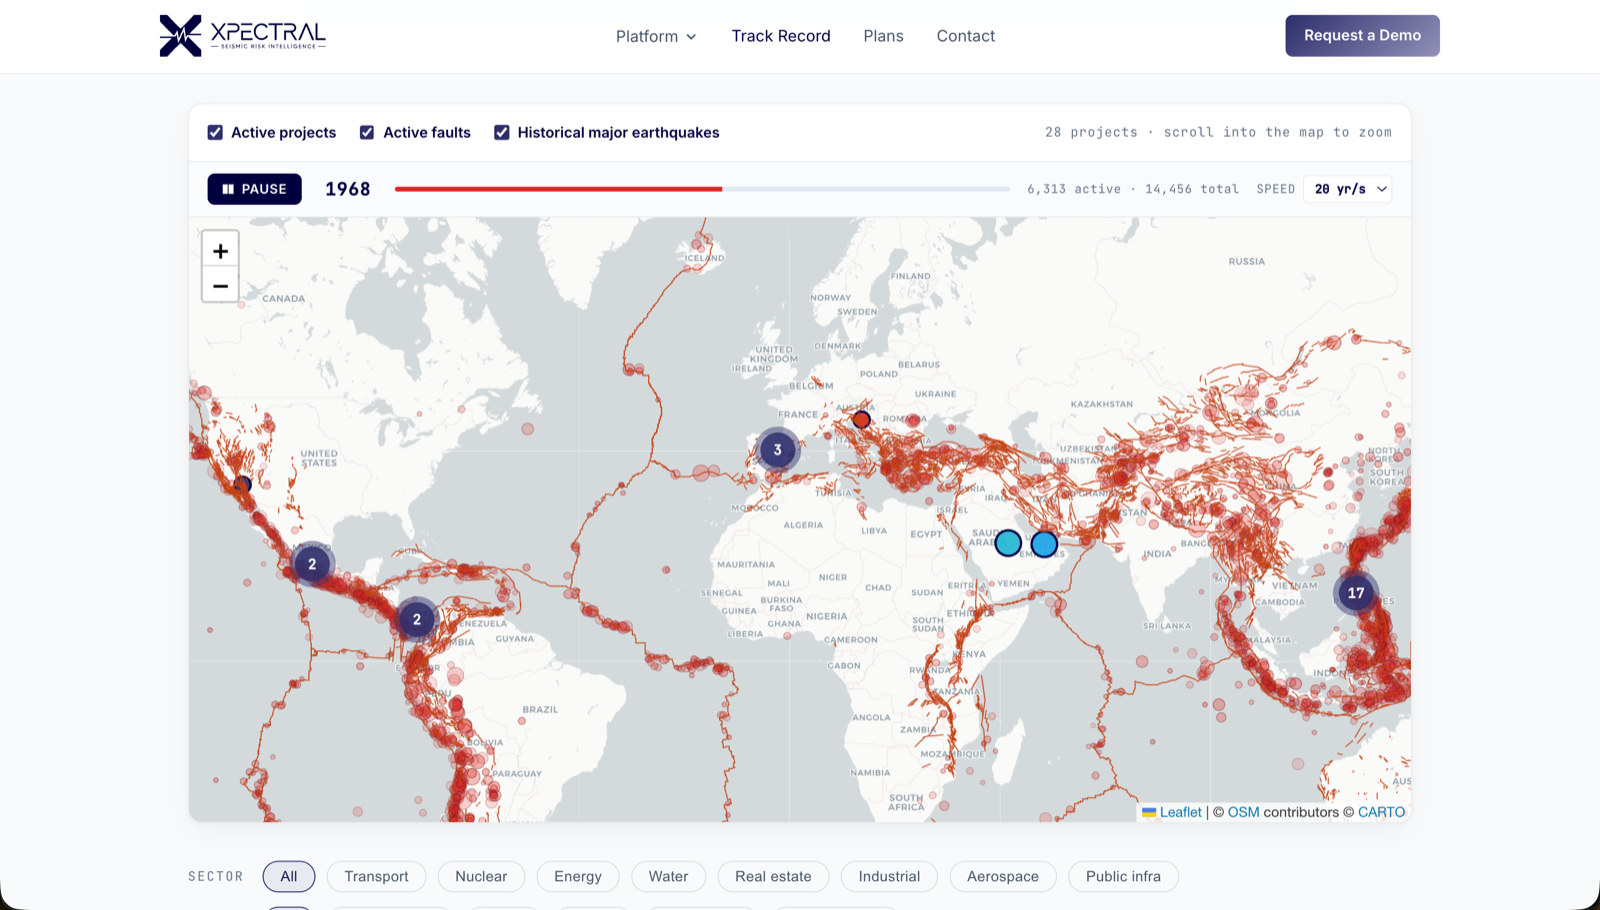
Task: Pause the earthquake timeline playback
Action: 254,189
